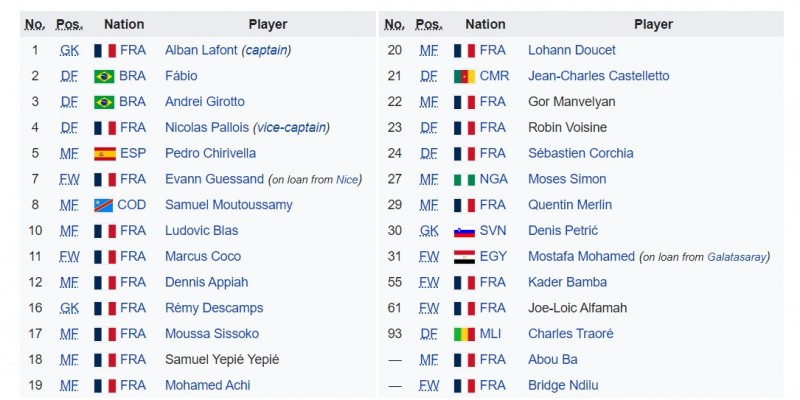Click the Egypt flag next to Mostafa Mohamed
Screen dimensions: 800x400
tap(464, 257)
